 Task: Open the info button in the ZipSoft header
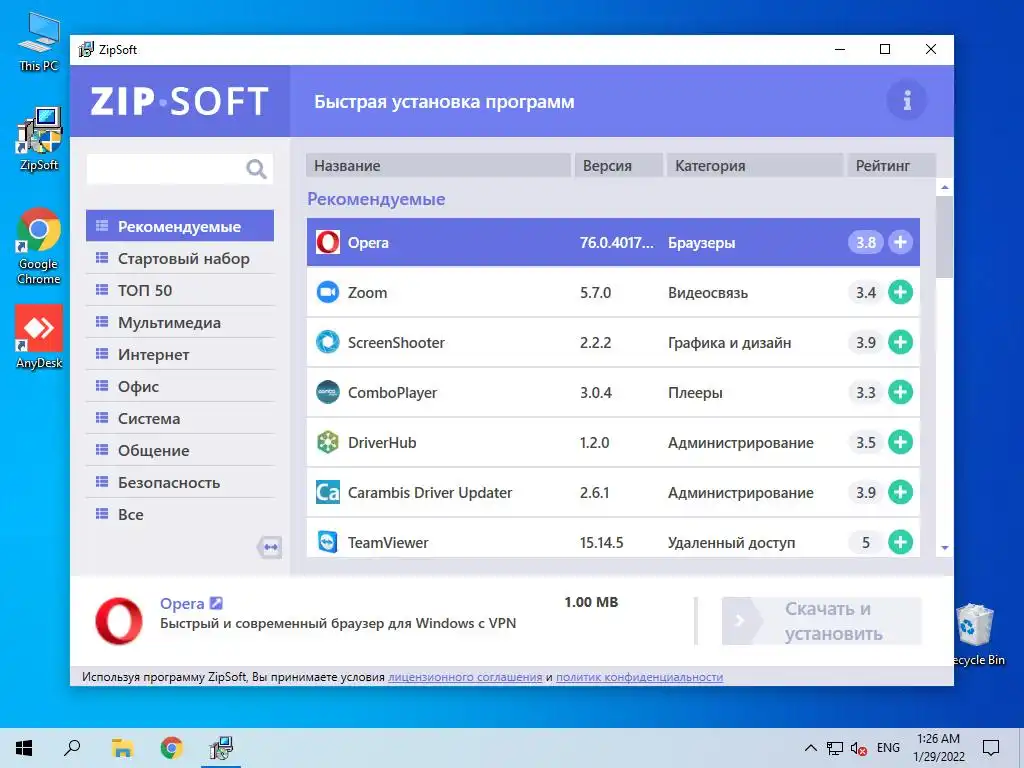coord(906,101)
